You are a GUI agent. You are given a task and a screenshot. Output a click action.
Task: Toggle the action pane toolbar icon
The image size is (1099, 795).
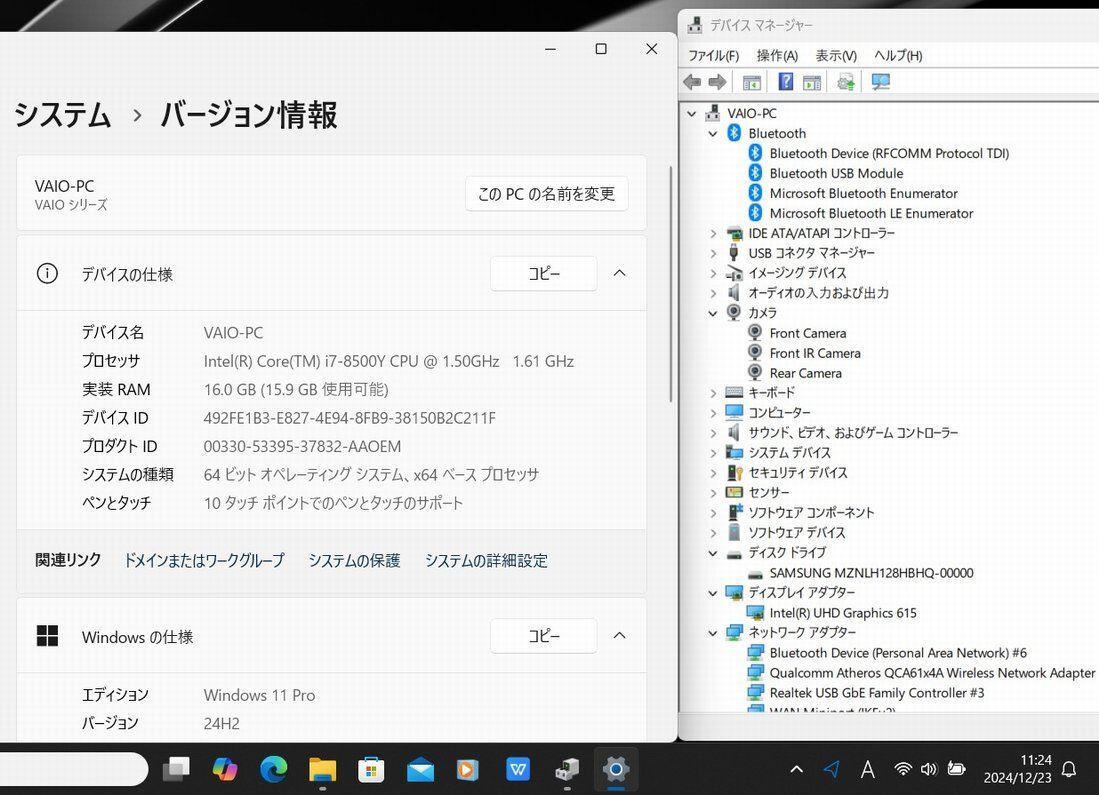coord(812,82)
